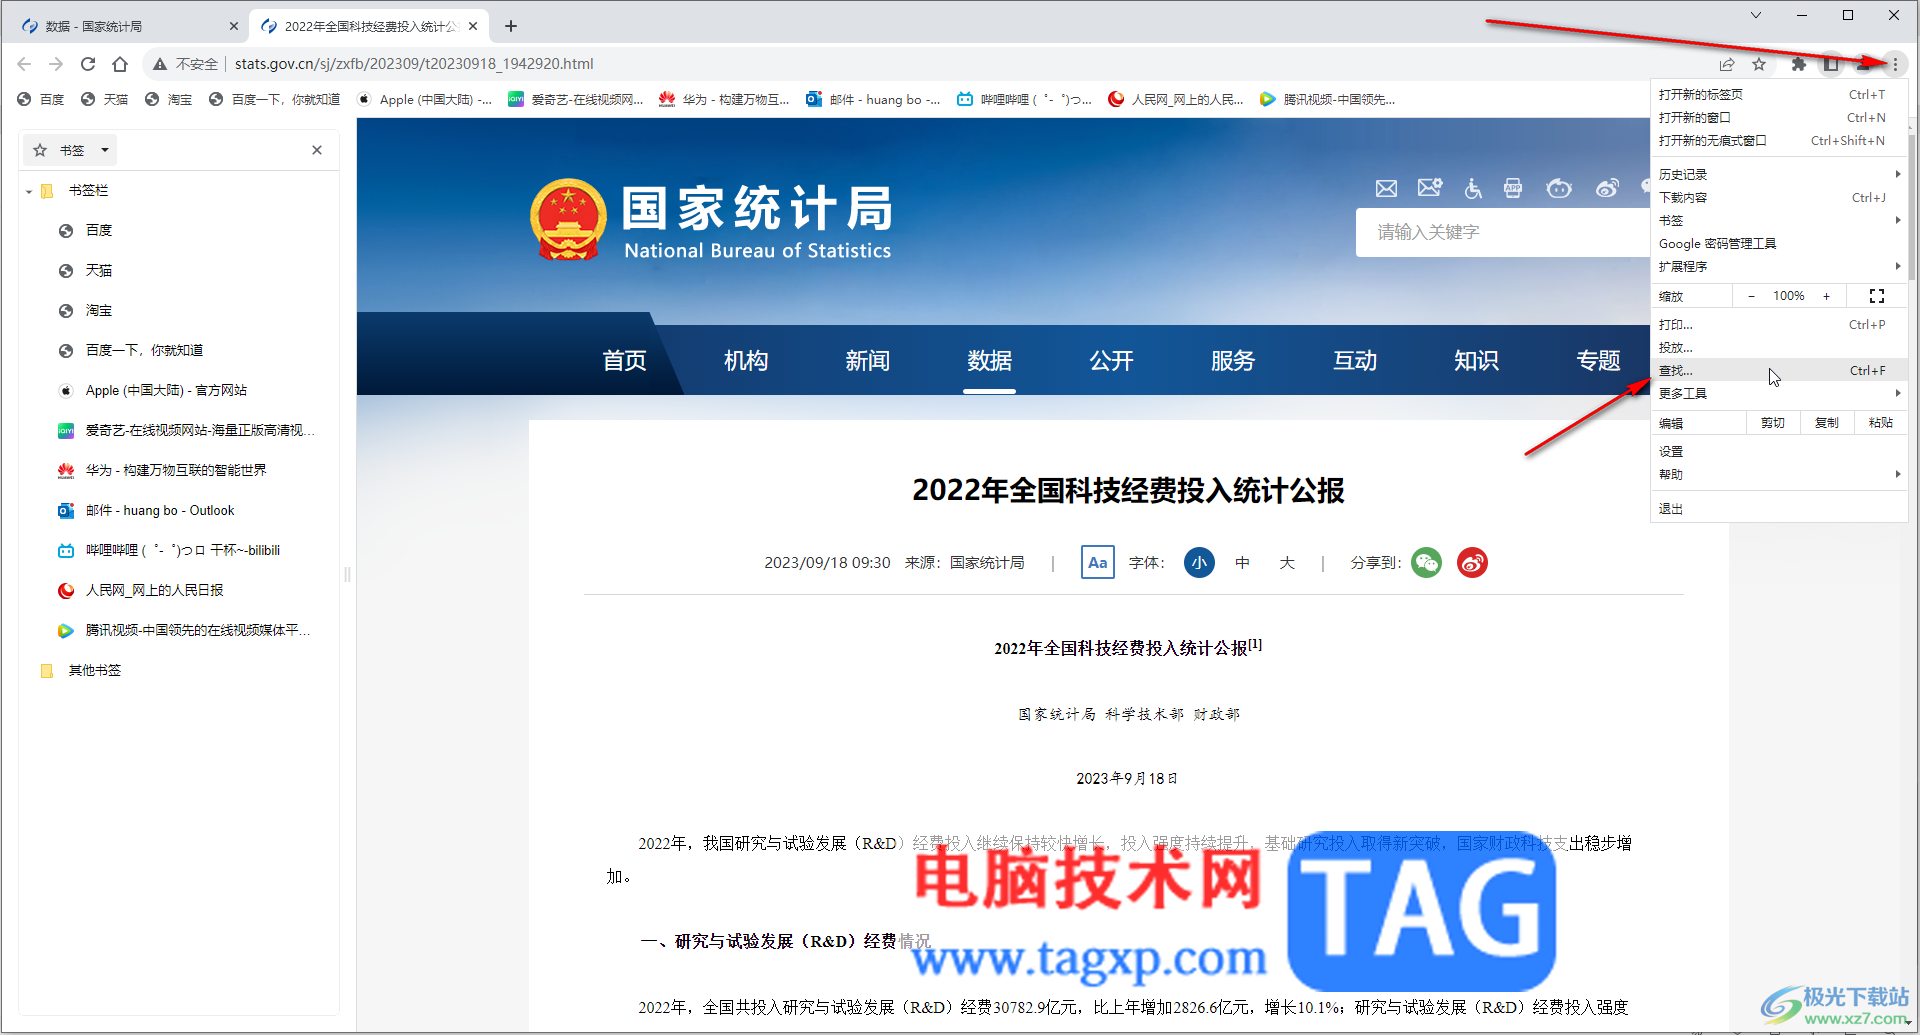Click the 请输入关键字 search field

click(x=1501, y=232)
